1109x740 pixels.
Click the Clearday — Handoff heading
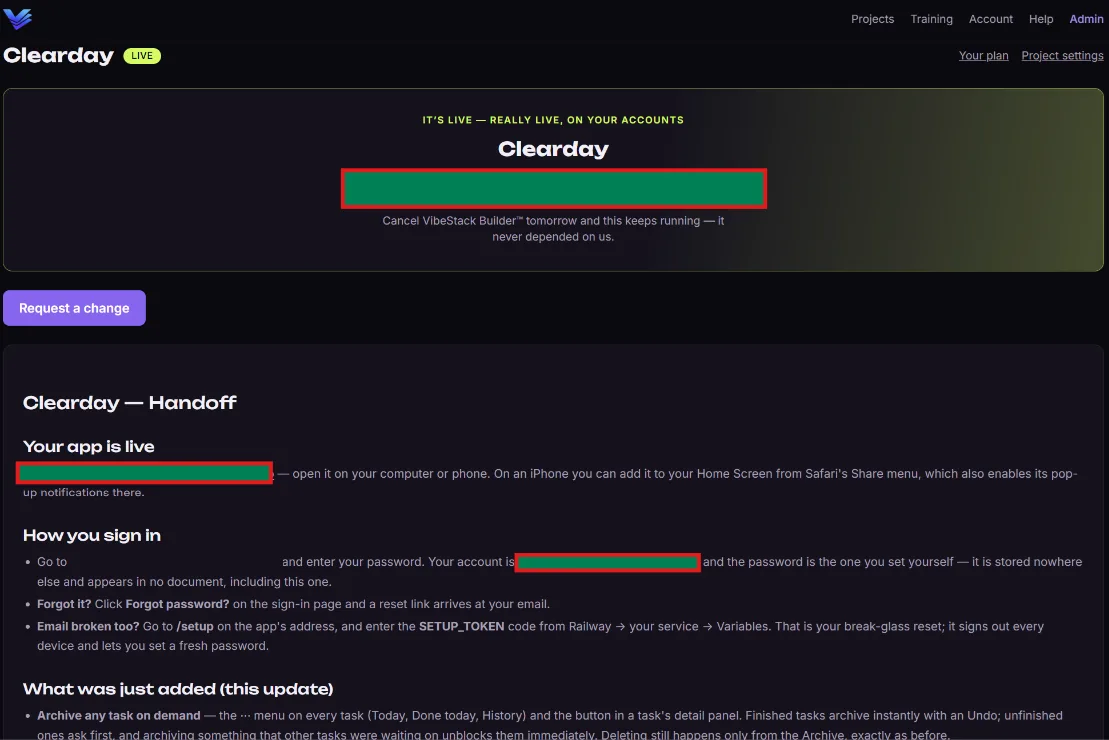pos(129,403)
